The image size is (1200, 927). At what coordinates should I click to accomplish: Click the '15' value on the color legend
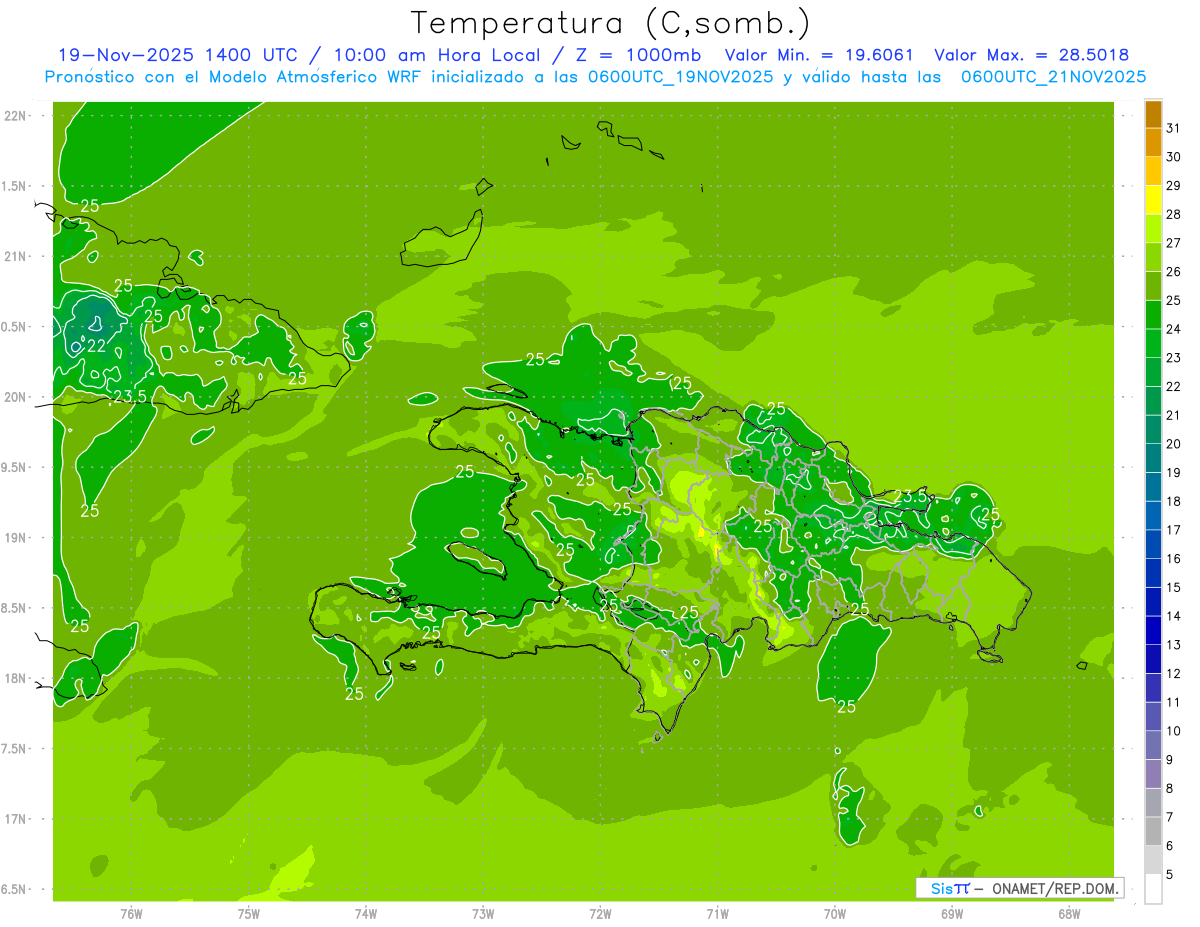(x=1173, y=587)
